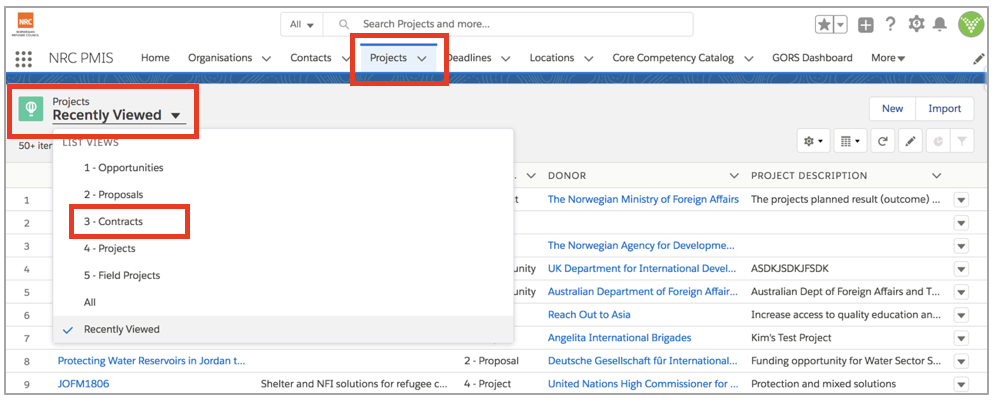
Task: Open the Reach Out to Asia link
Action: click(x=589, y=314)
